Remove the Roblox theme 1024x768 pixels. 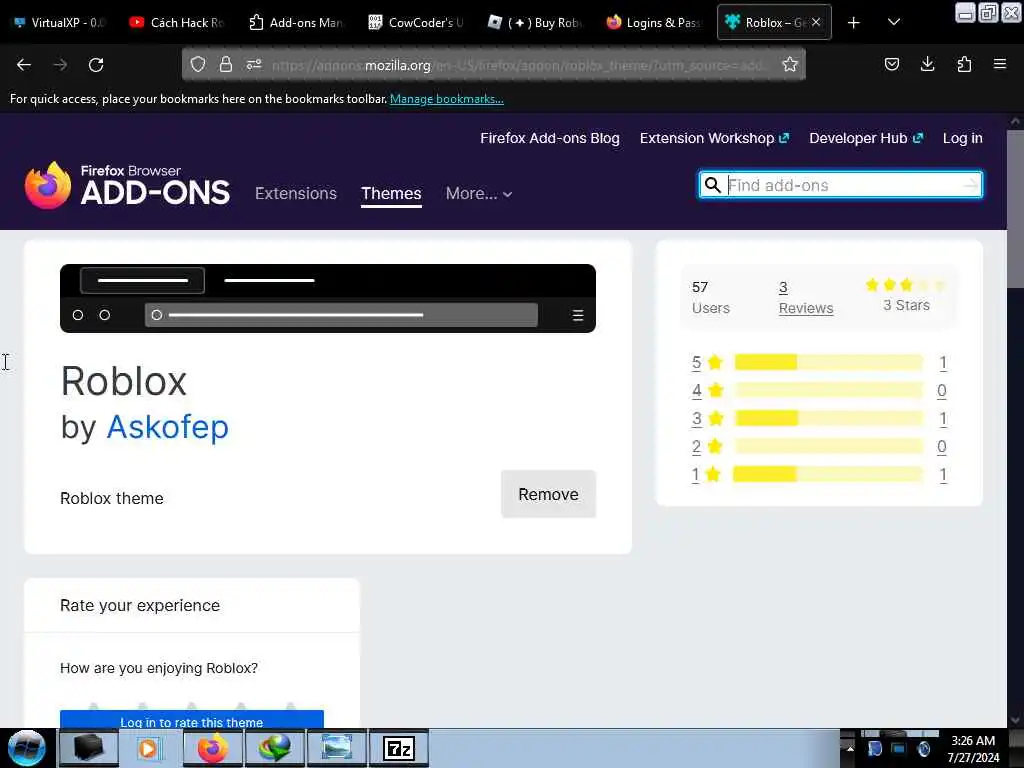click(549, 494)
